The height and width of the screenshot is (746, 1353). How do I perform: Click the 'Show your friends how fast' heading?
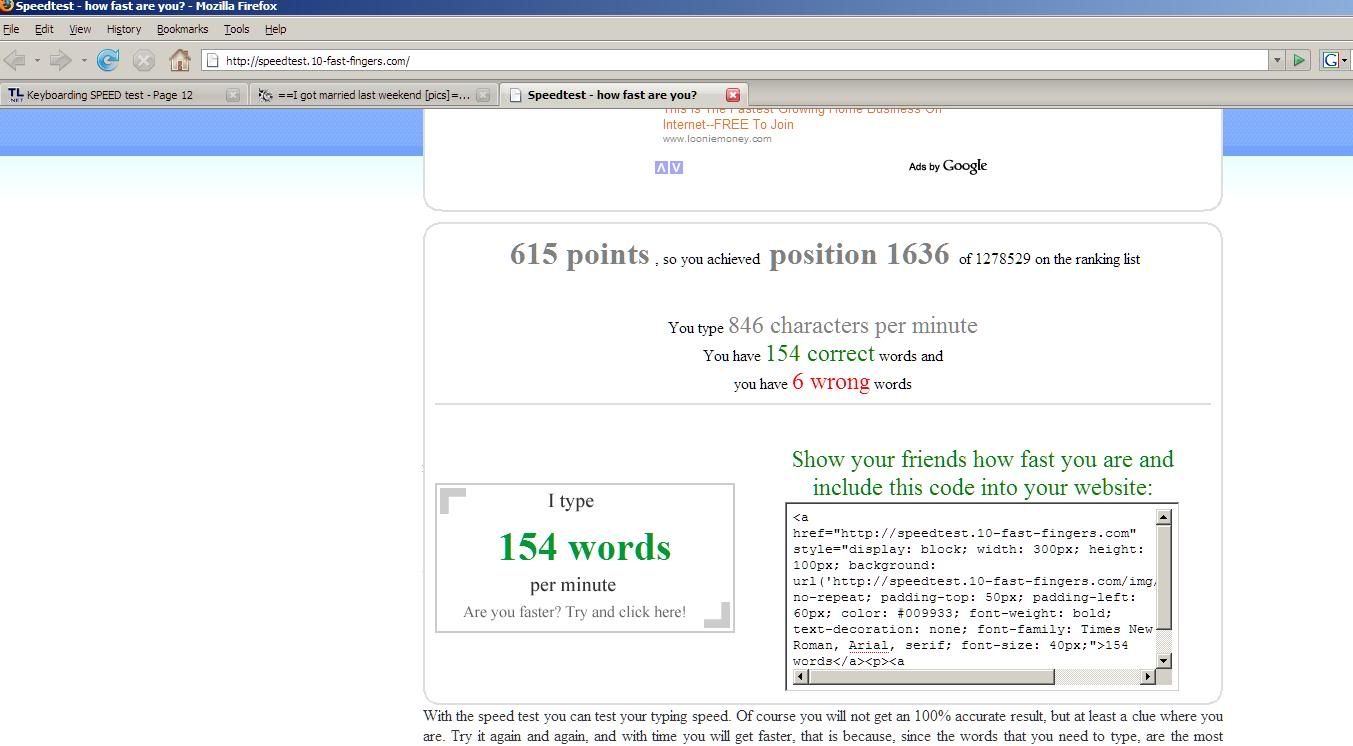982,473
